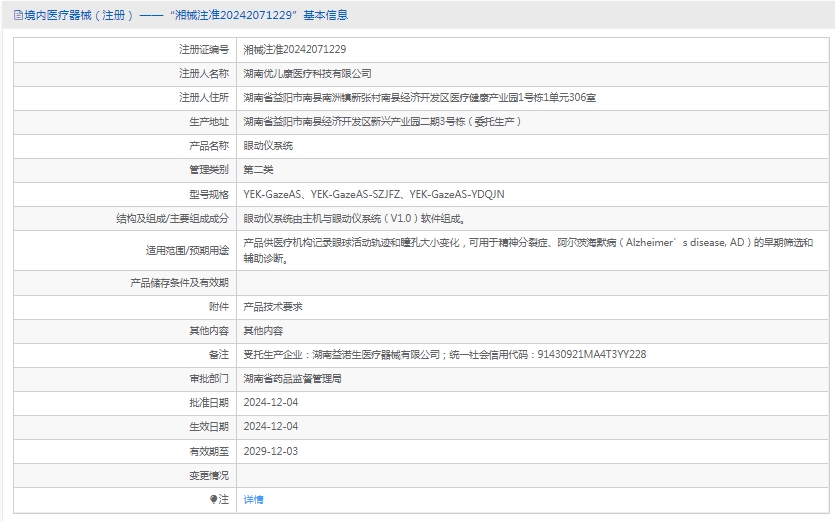Open the 详情 link

tap(254, 499)
